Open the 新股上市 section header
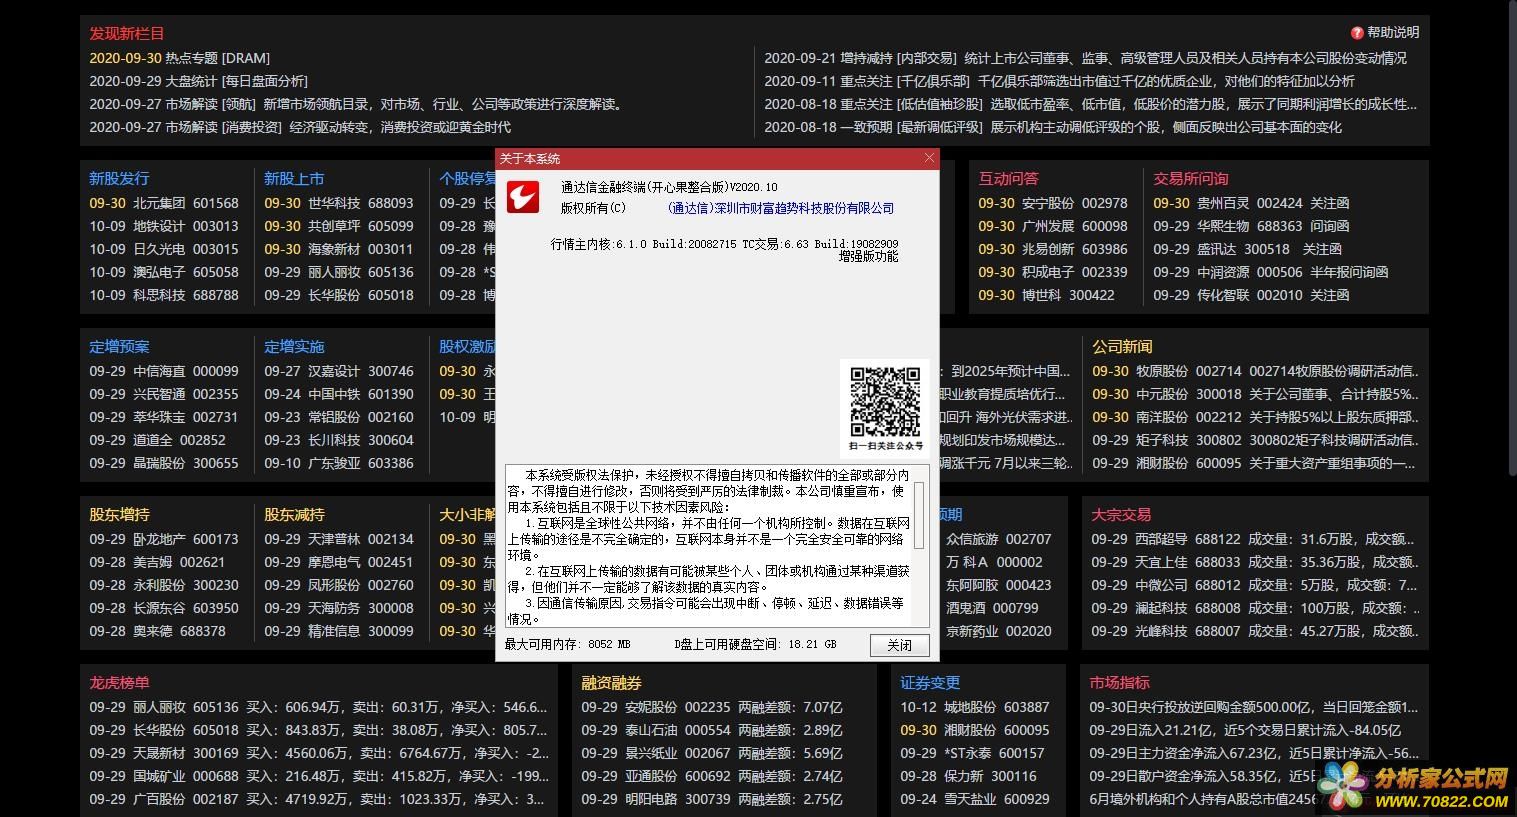 [x=294, y=178]
